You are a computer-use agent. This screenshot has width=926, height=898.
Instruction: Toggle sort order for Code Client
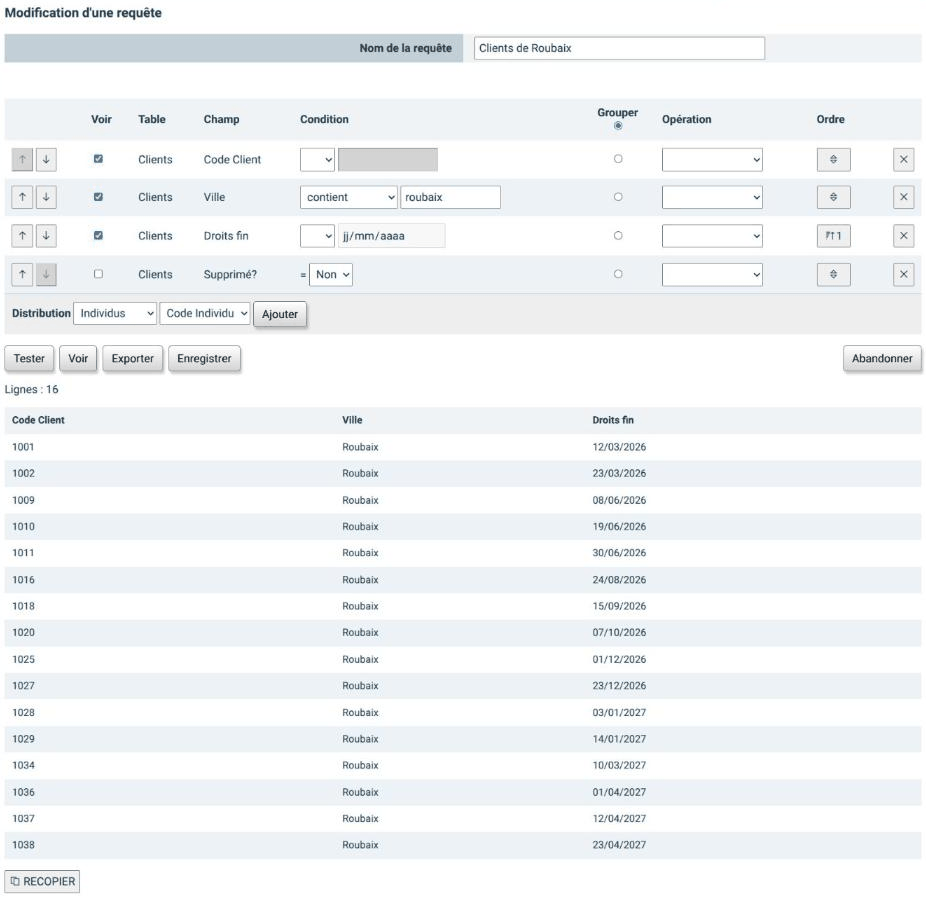point(833,159)
